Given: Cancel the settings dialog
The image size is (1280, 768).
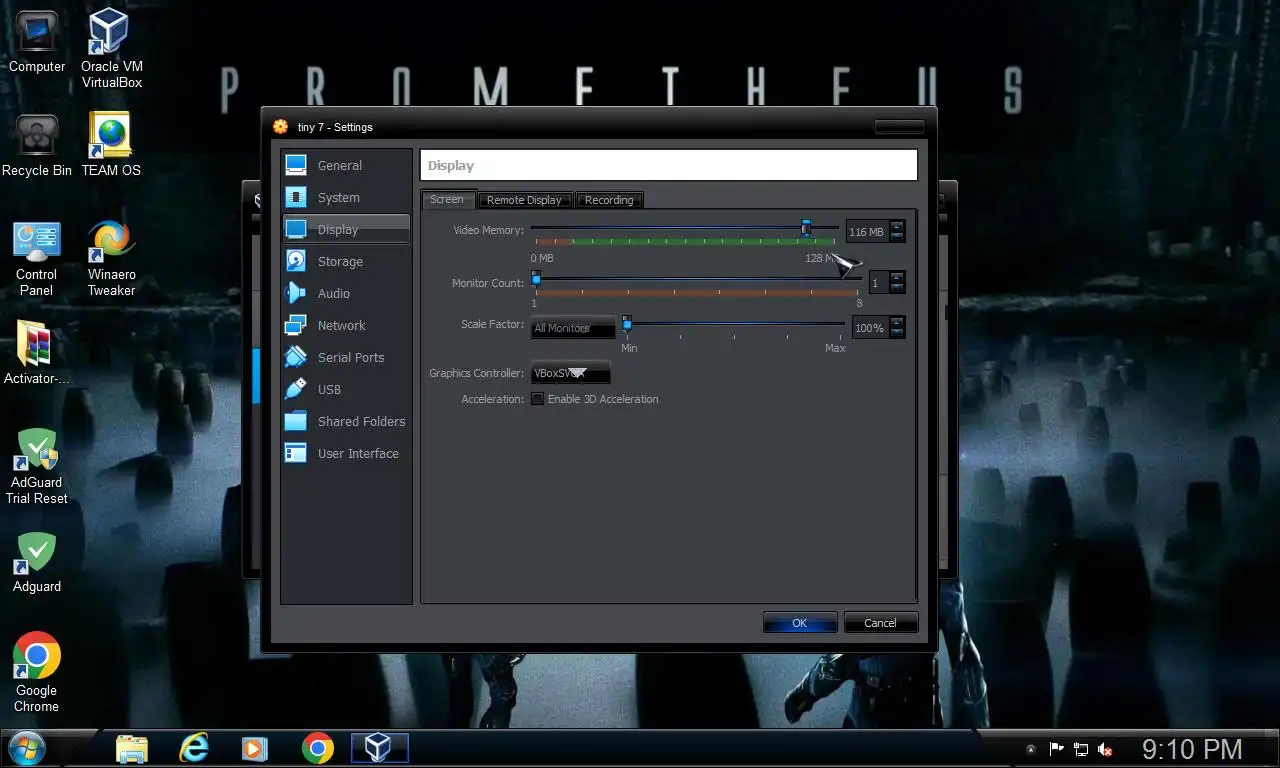Looking at the screenshot, I should (880, 622).
